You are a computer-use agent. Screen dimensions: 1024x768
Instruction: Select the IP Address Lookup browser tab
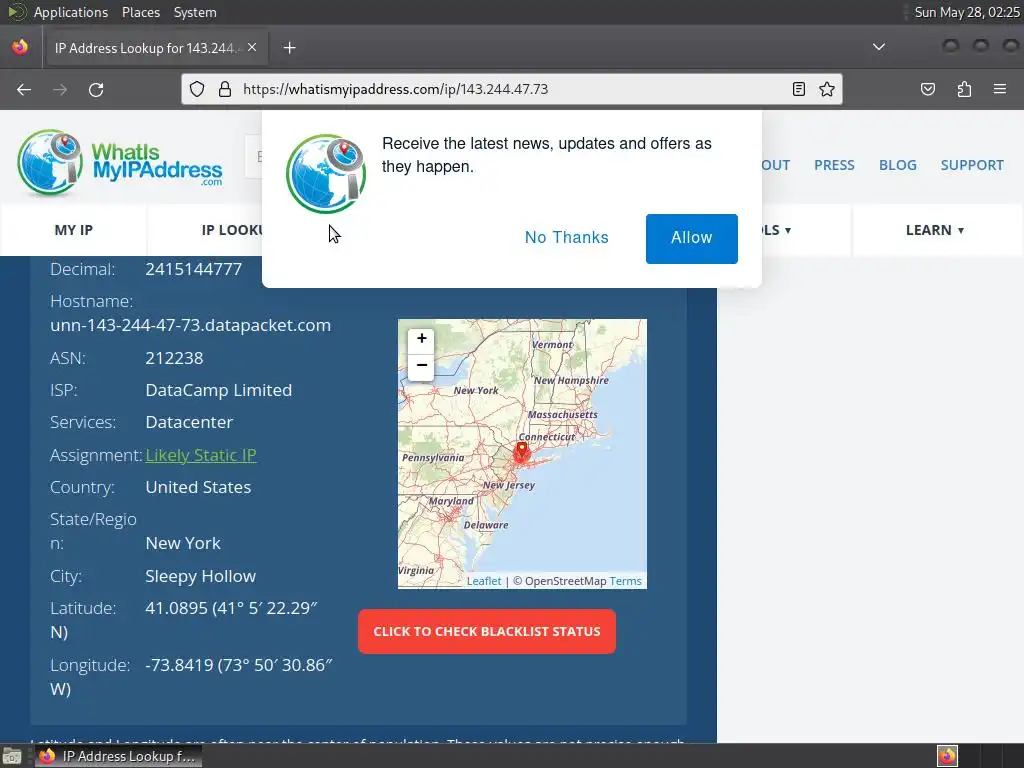click(x=155, y=48)
